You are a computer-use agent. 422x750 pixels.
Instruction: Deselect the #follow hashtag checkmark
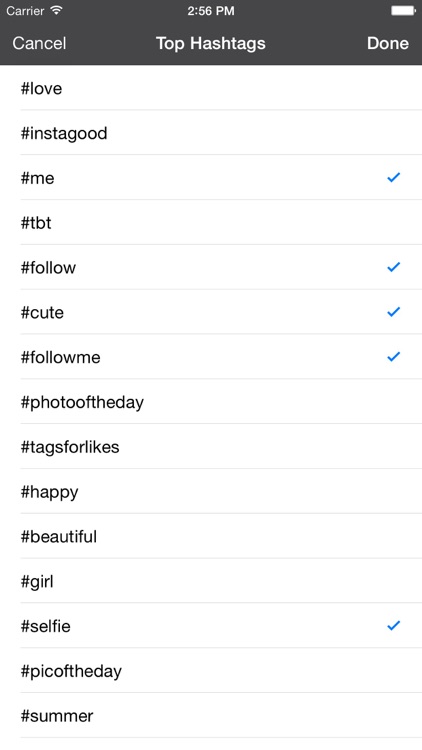pyautogui.click(x=393, y=267)
